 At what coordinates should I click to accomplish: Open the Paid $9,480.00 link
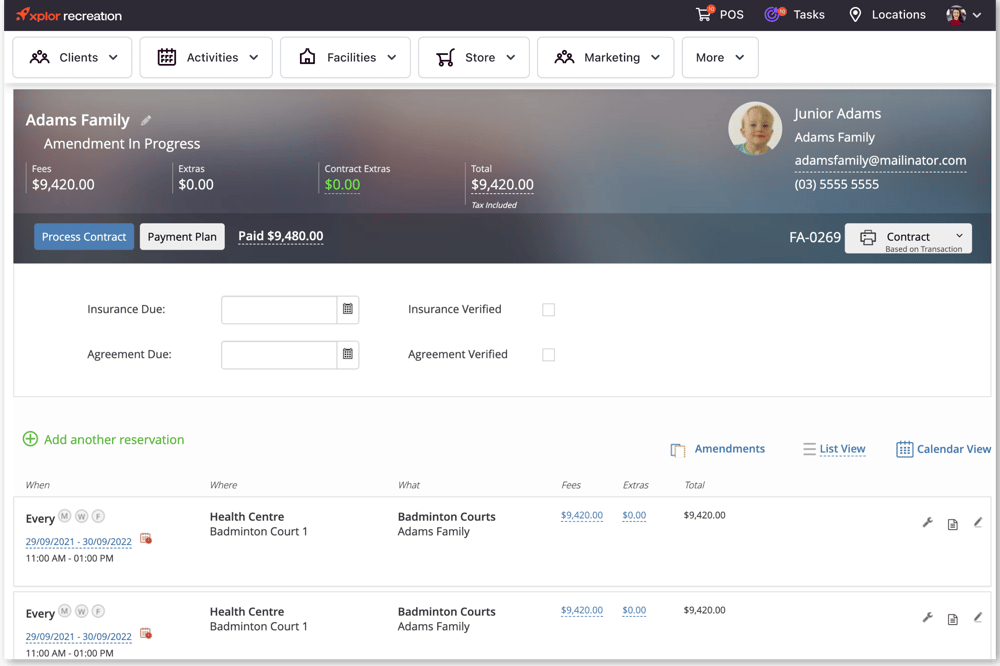280,236
